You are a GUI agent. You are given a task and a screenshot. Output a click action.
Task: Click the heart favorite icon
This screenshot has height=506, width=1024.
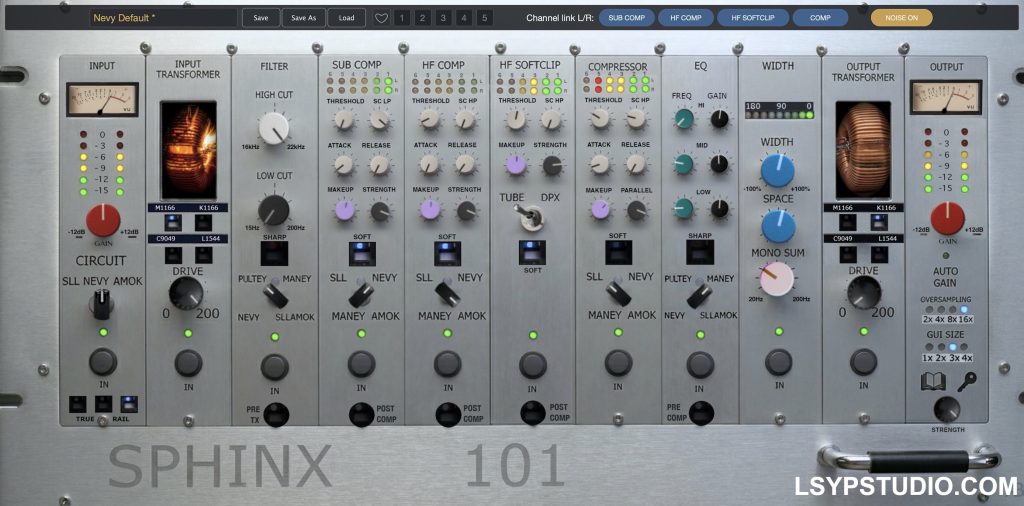coord(381,18)
